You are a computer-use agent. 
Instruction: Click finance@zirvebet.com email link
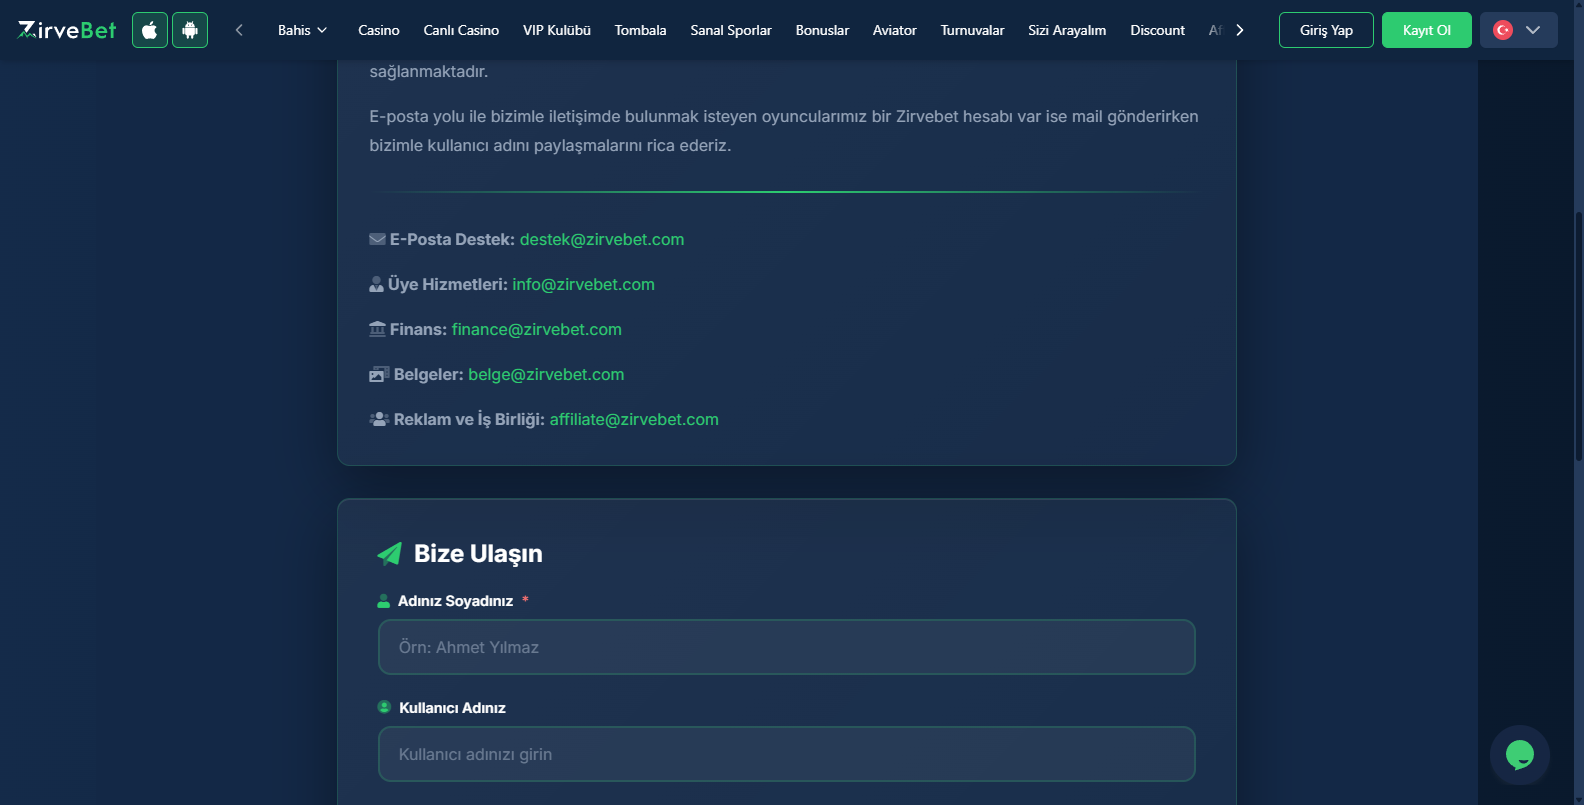[537, 330]
